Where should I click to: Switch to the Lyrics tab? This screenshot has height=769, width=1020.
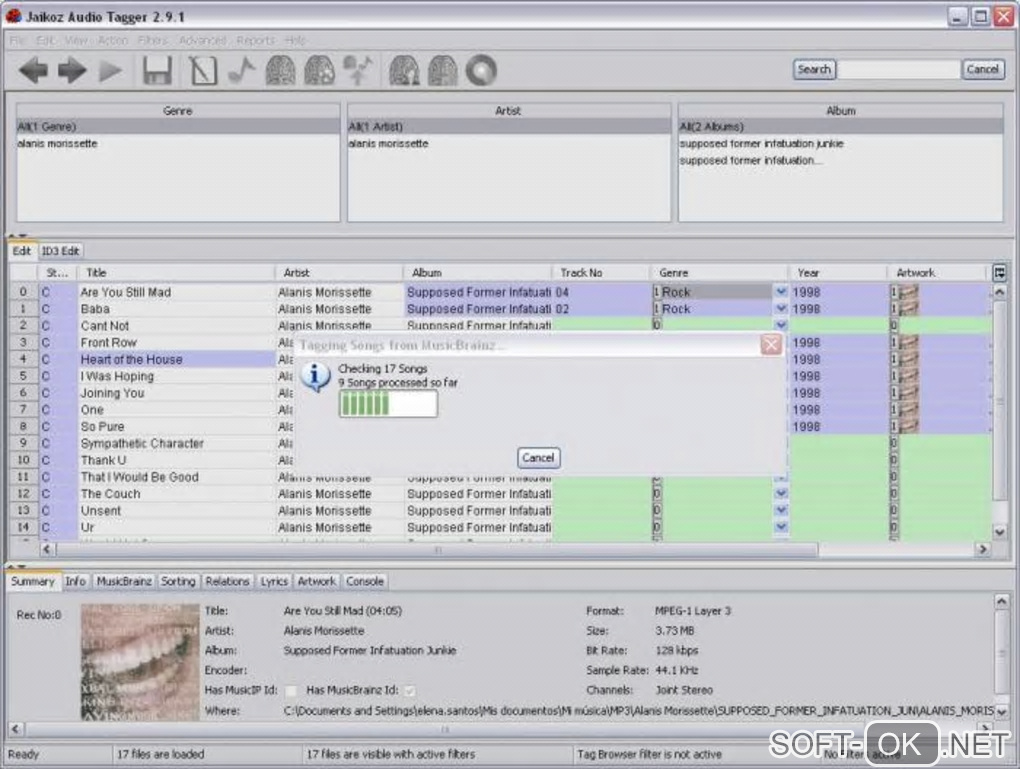pos(274,582)
